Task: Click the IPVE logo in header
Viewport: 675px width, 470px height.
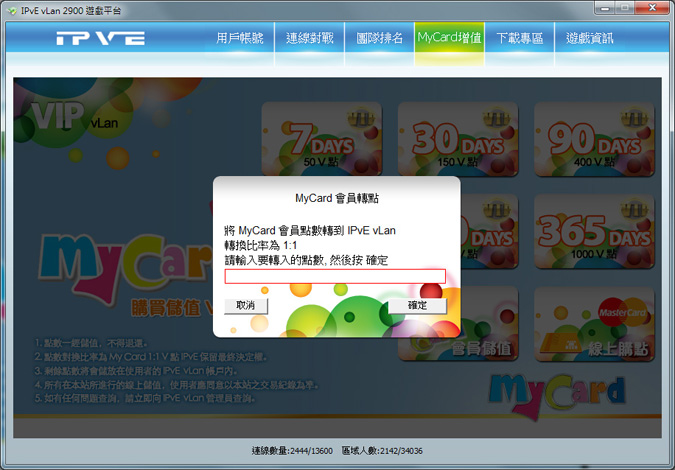Action: click(100, 38)
